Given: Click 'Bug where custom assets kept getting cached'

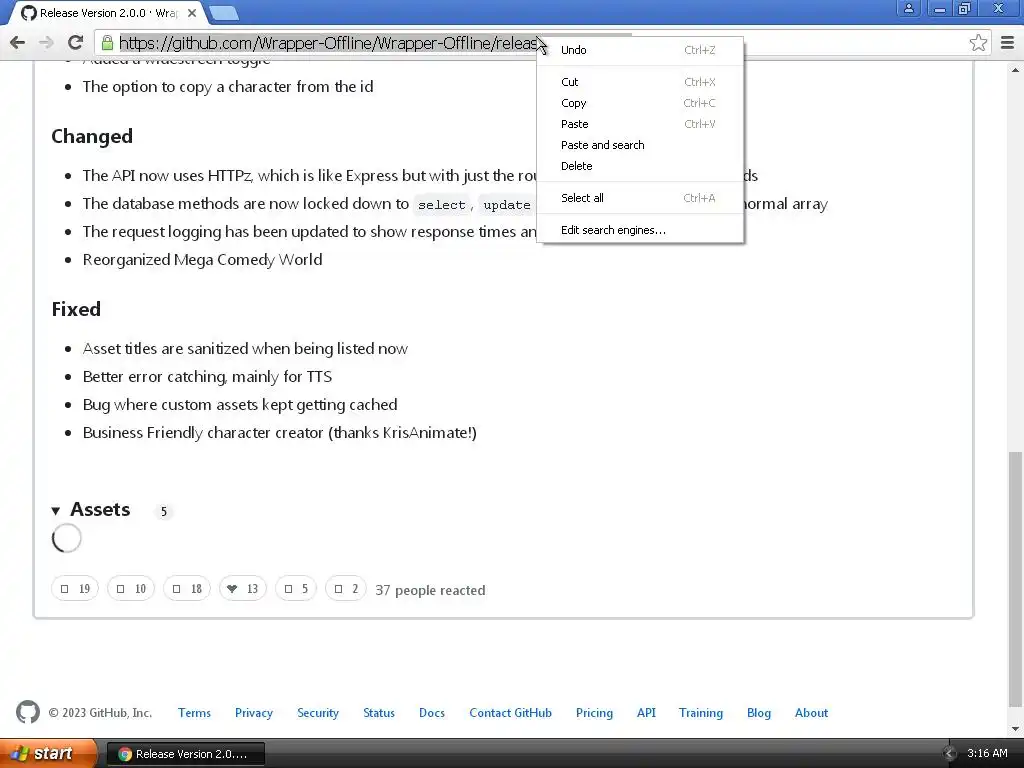Looking at the screenshot, I should 240,405.
